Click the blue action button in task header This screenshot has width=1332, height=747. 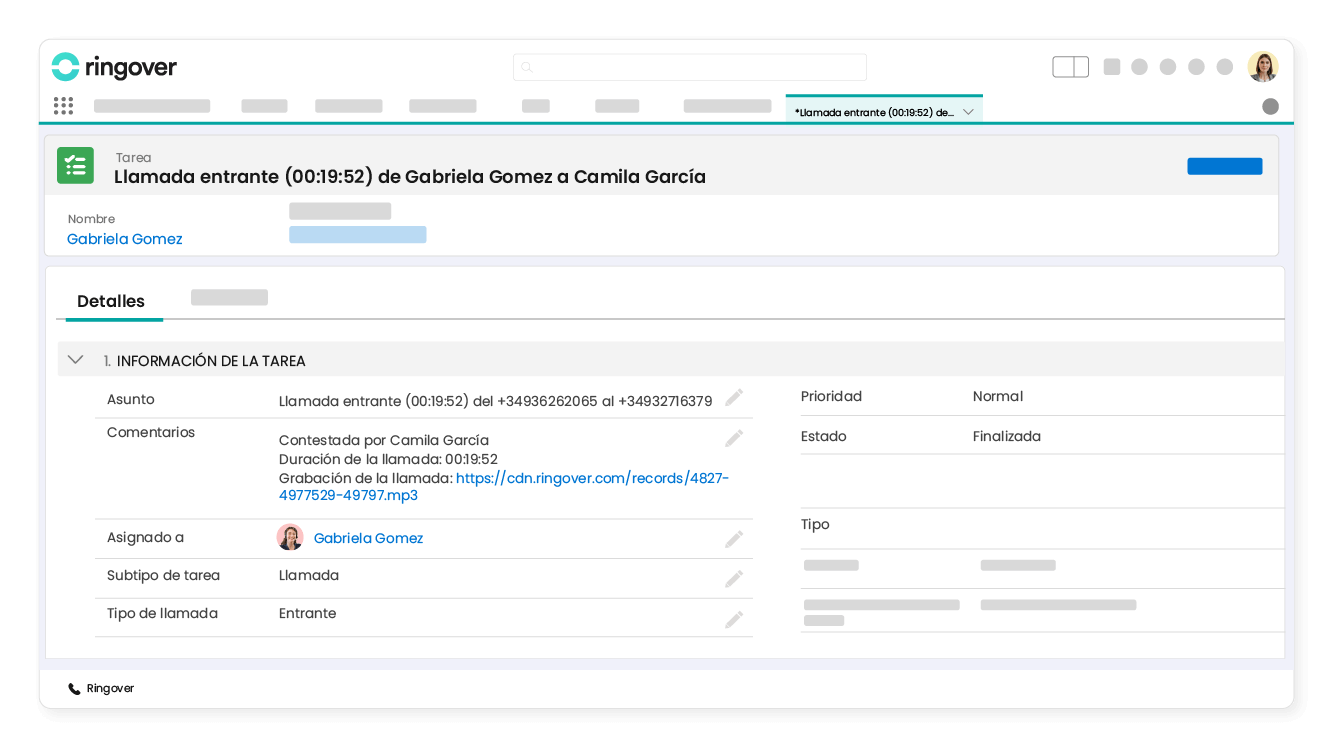pos(1224,166)
